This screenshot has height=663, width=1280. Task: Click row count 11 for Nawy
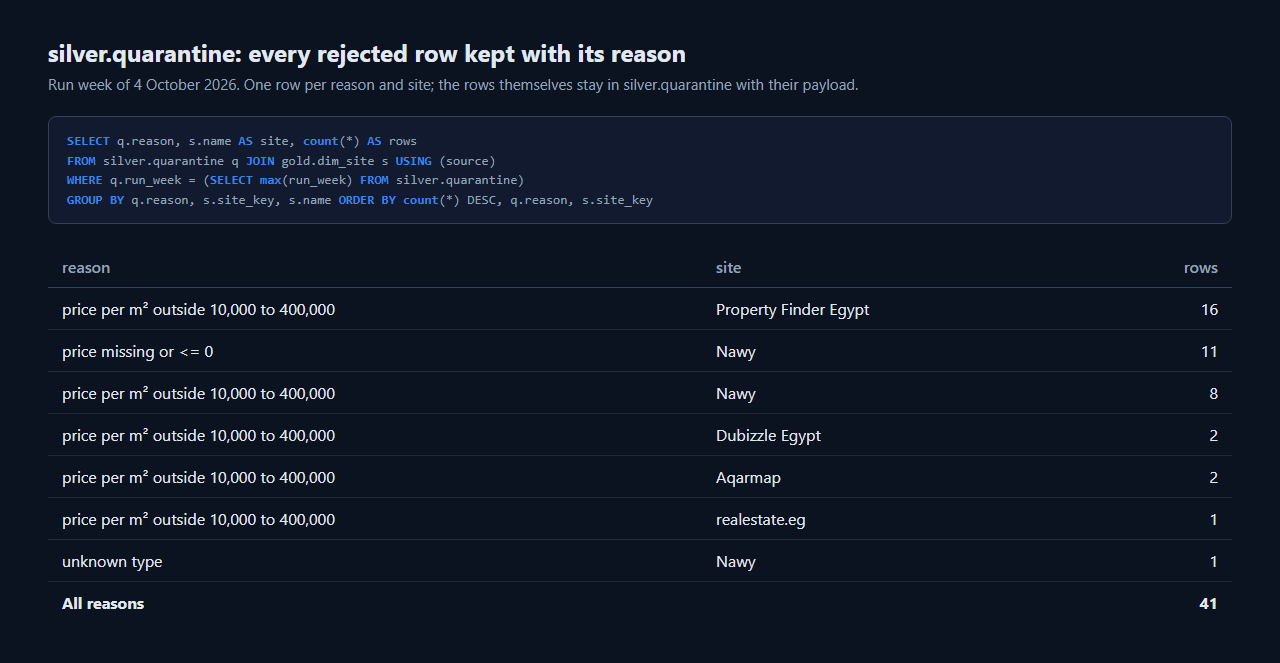tap(1209, 352)
